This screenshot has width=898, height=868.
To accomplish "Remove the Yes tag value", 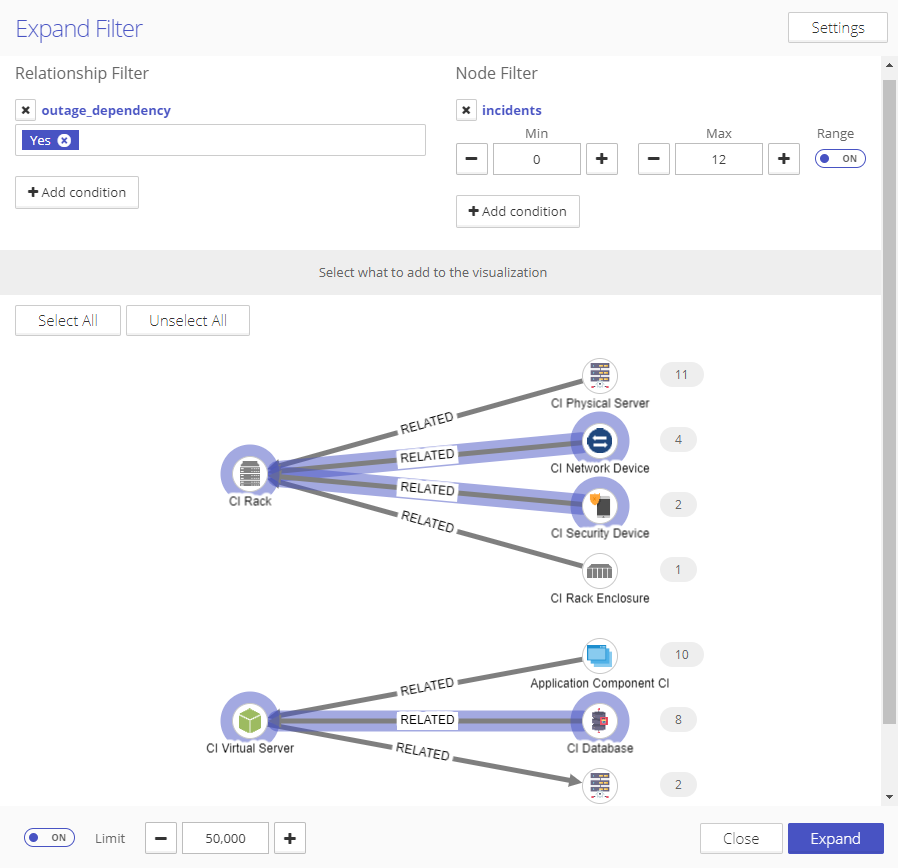I will [65, 141].
